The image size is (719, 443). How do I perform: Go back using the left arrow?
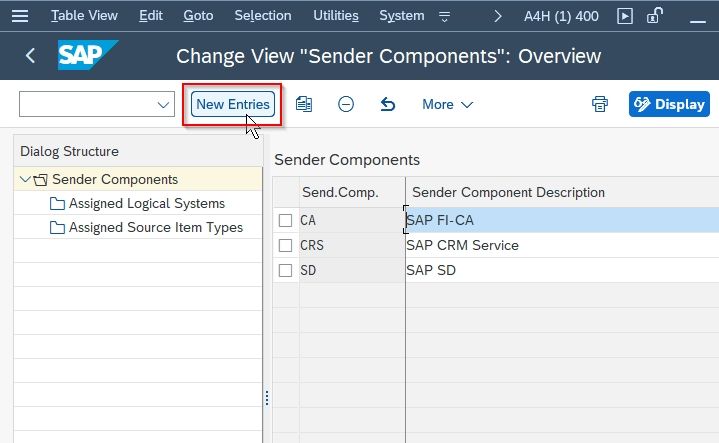[x=30, y=56]
